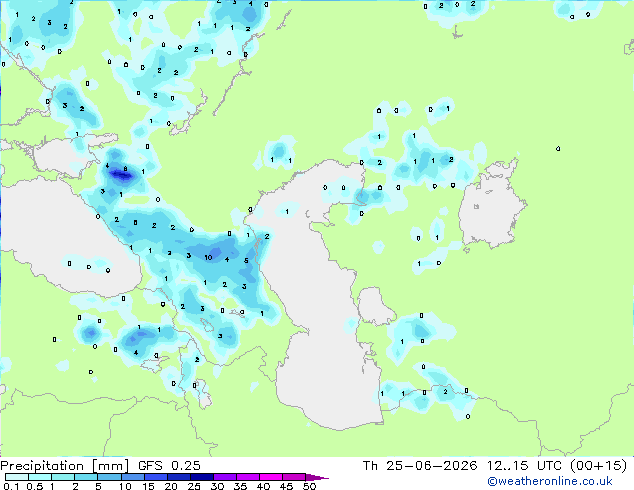Click the Caspian Sea on the map
The width and height of the screenshot is (634, 490).
[x=319, y=299]
